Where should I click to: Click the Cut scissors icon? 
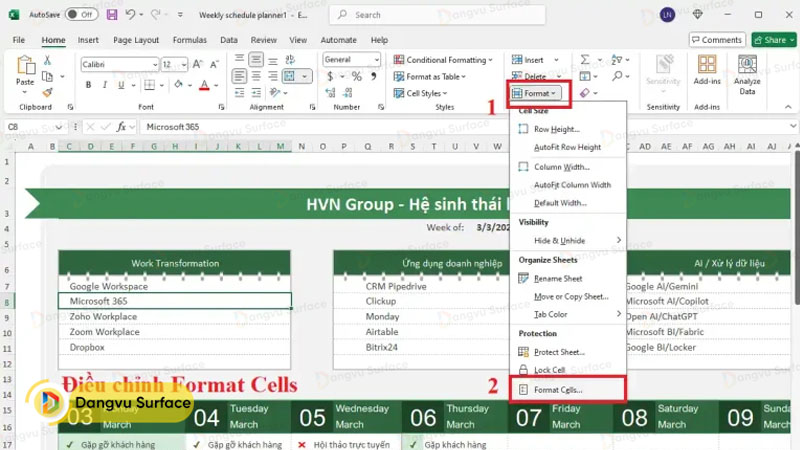tap(47, 60)
